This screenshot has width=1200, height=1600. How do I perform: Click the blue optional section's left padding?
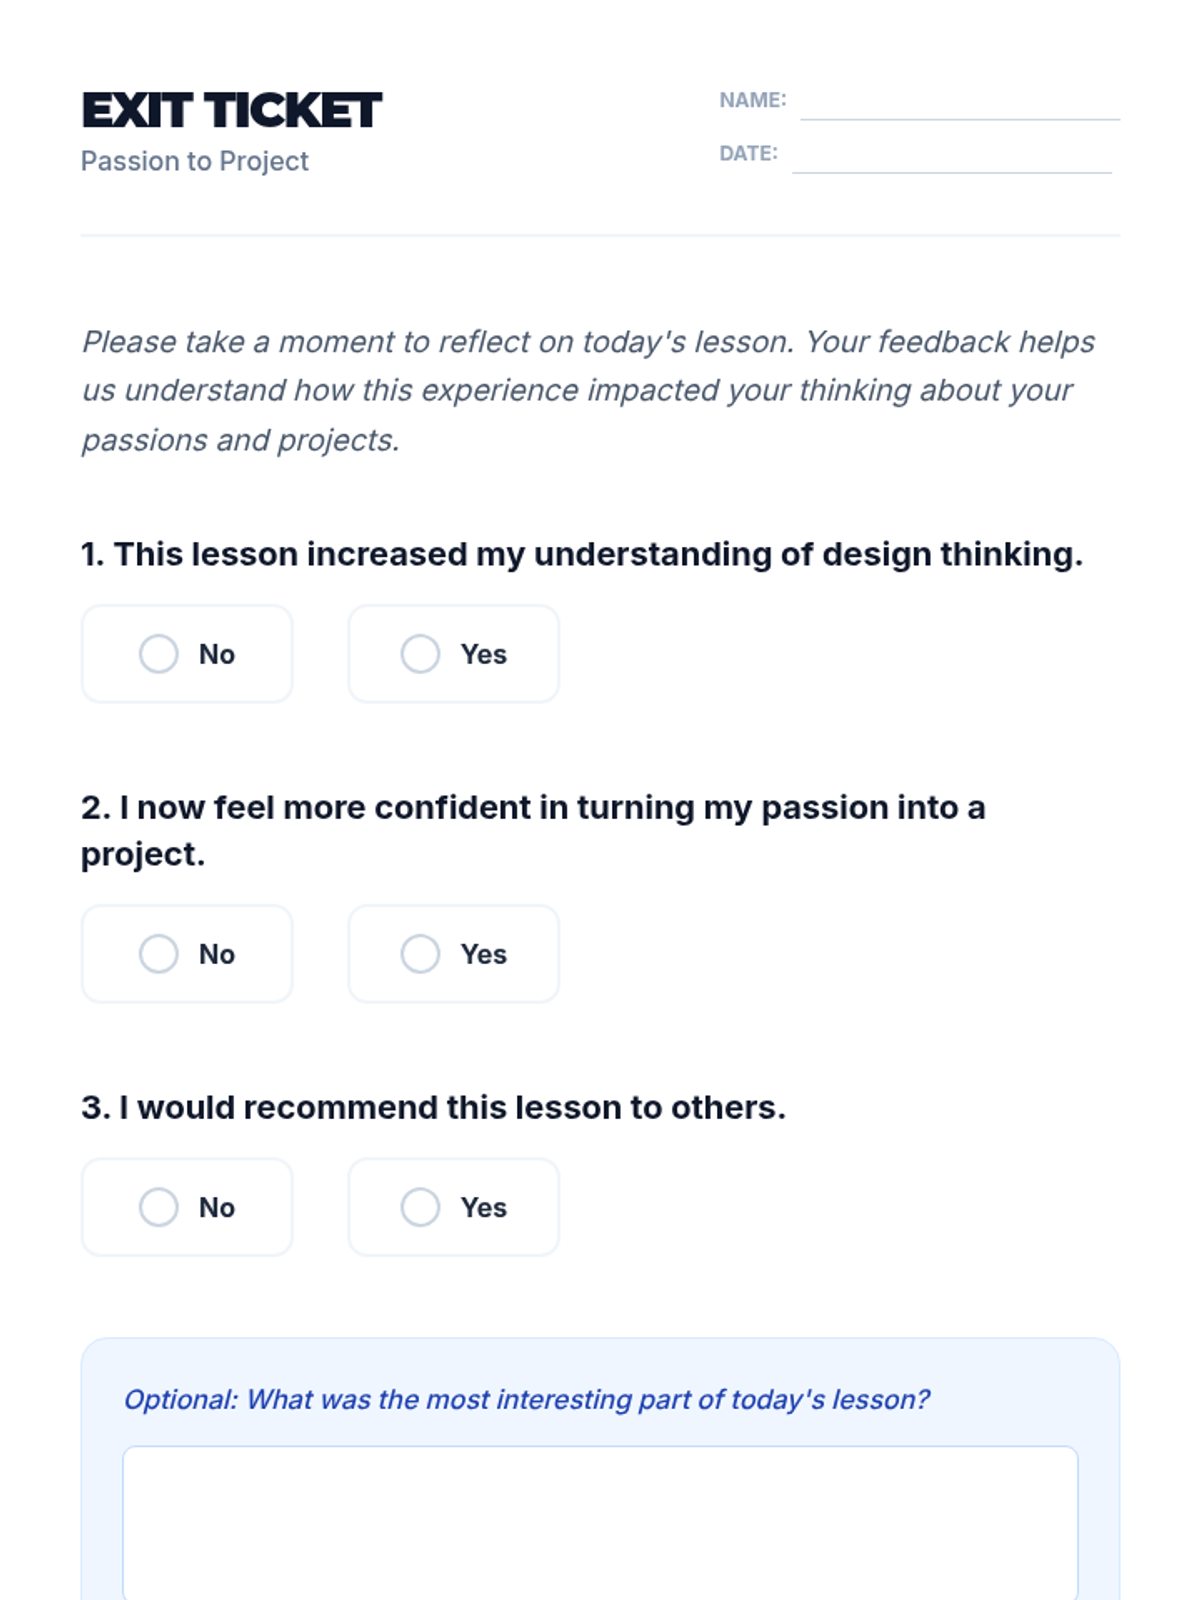101,1480
